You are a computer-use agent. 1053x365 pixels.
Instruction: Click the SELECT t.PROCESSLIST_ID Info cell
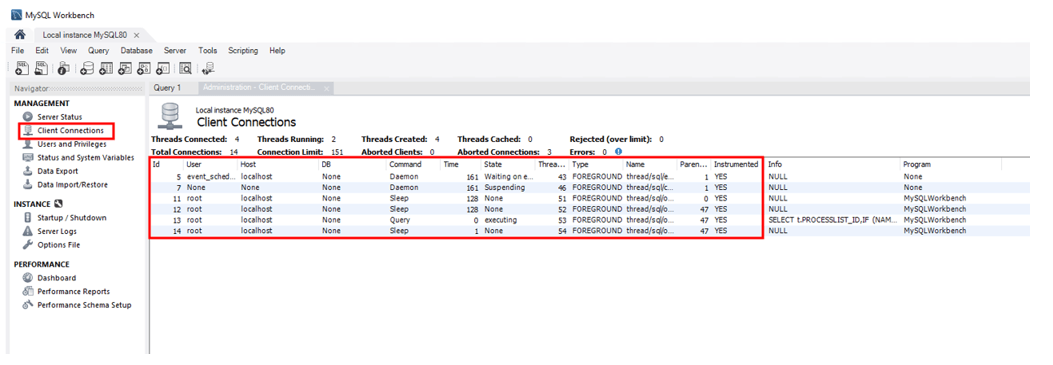pos(833,219)
